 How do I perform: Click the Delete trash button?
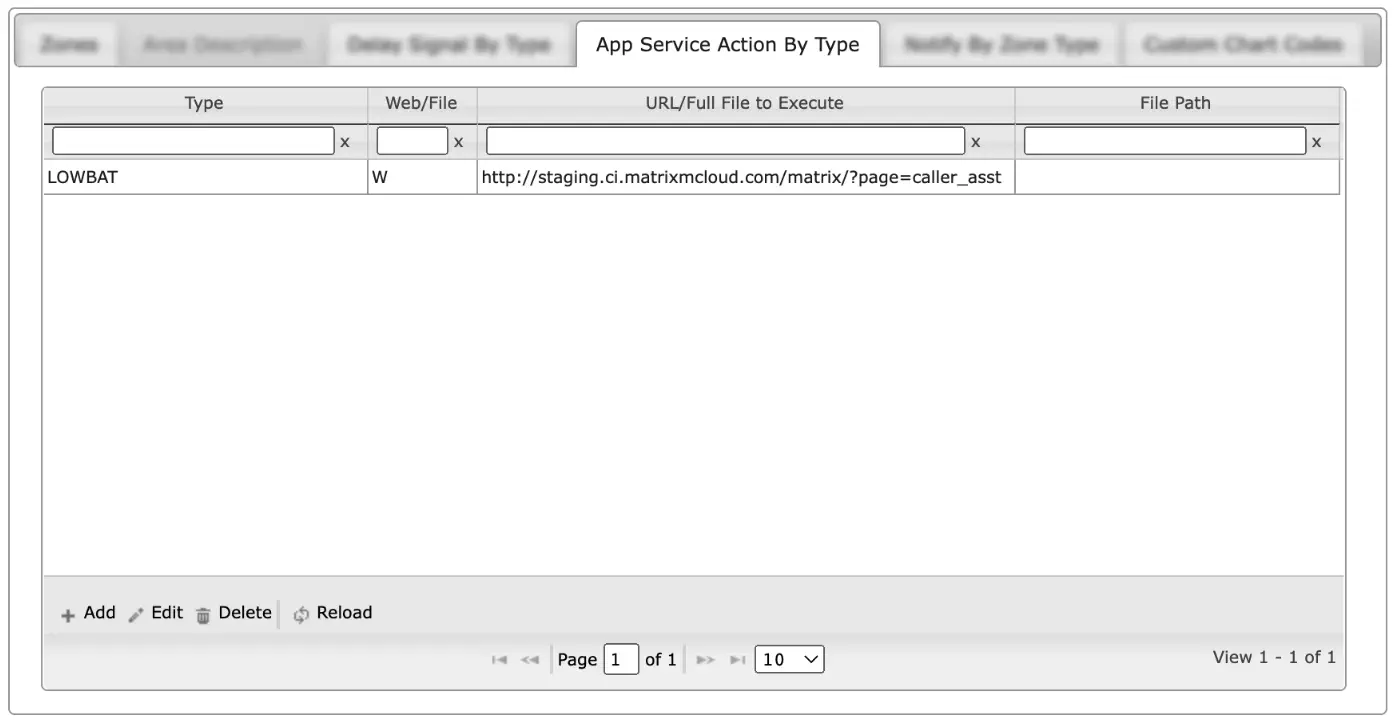click(233, 613)
